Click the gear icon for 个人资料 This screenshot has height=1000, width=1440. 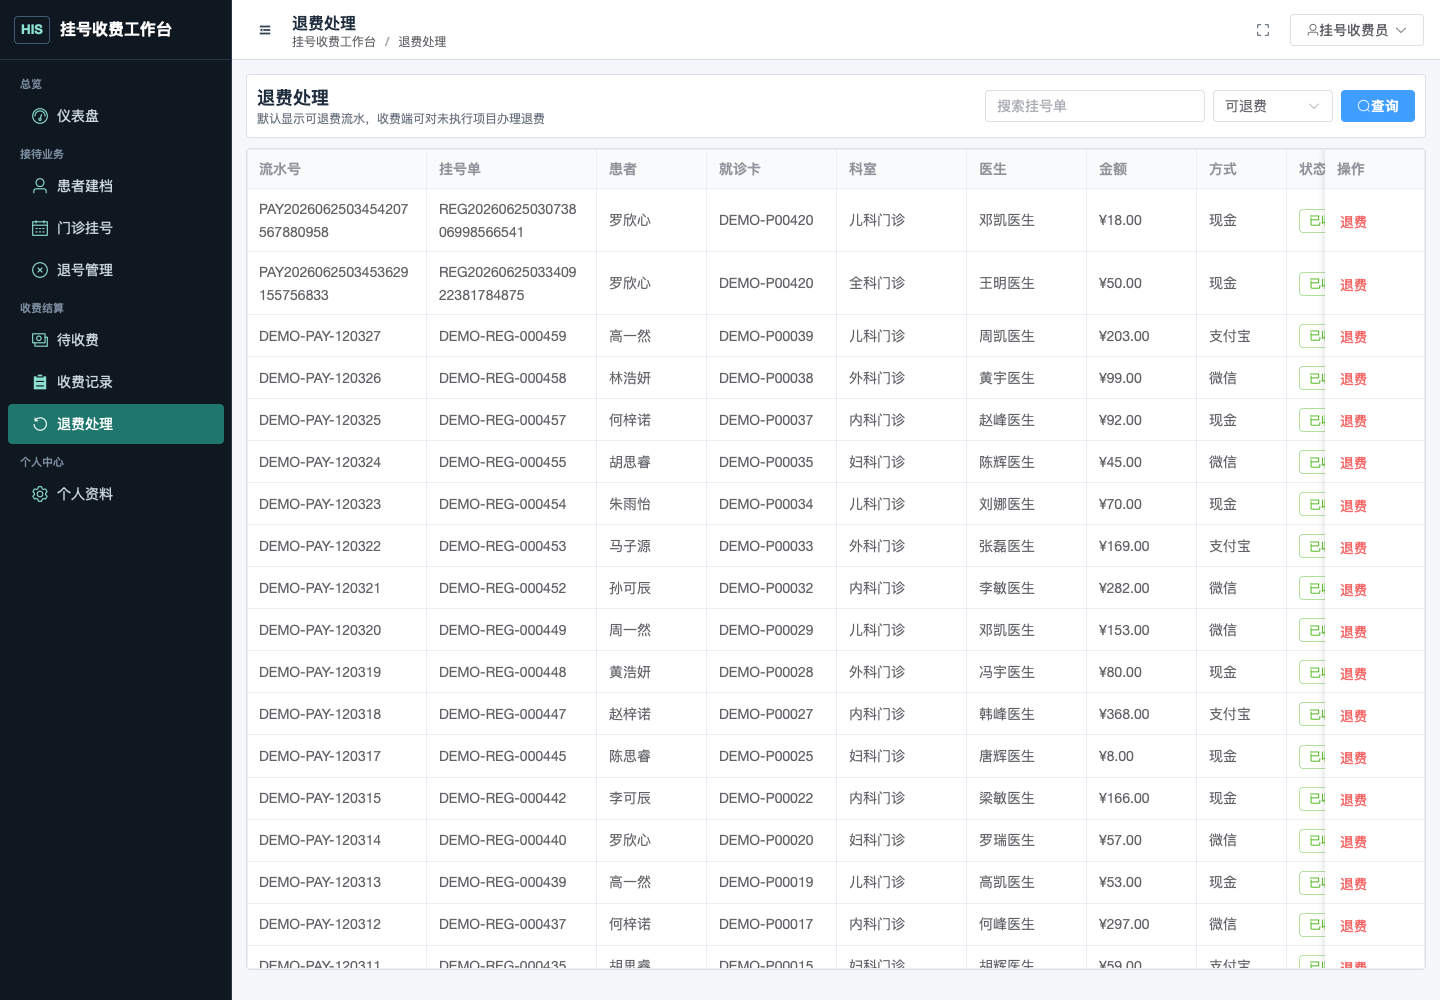[40, 494]
